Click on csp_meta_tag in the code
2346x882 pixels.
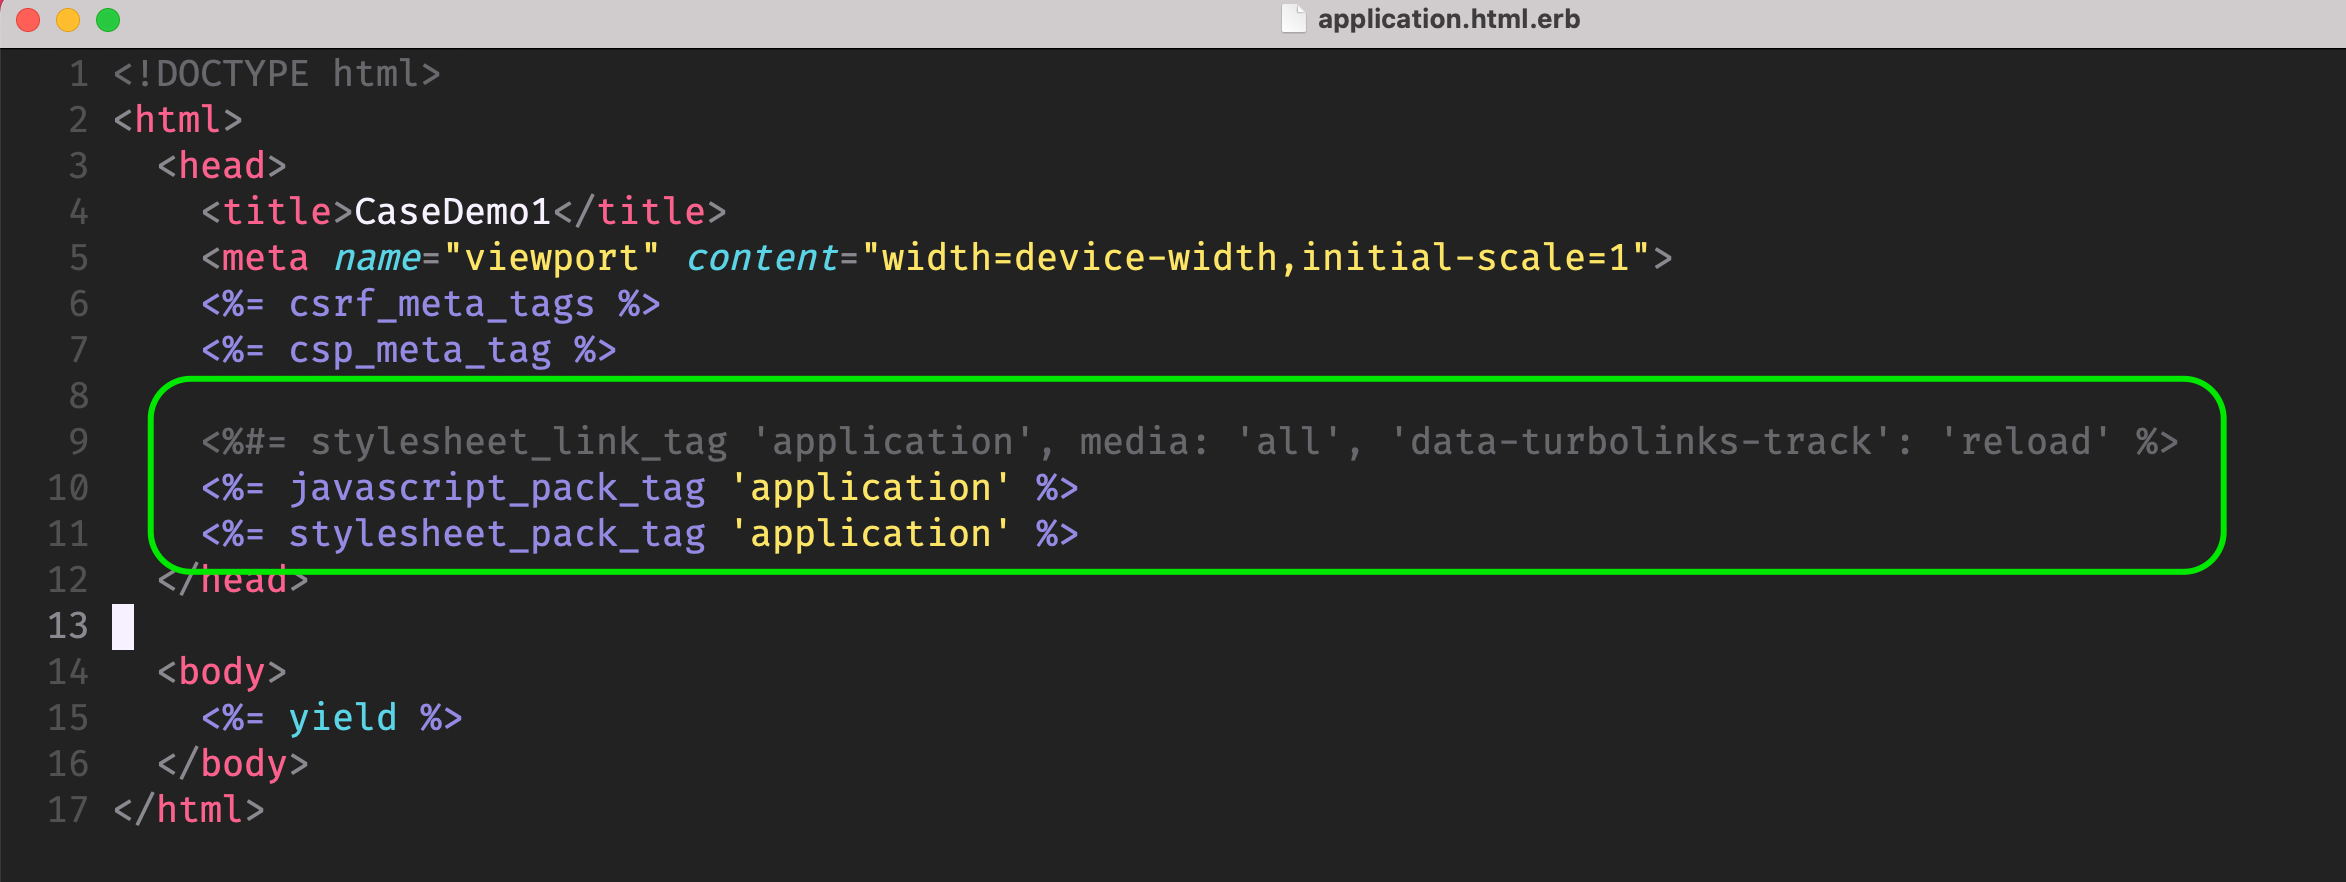coord(419,350)
